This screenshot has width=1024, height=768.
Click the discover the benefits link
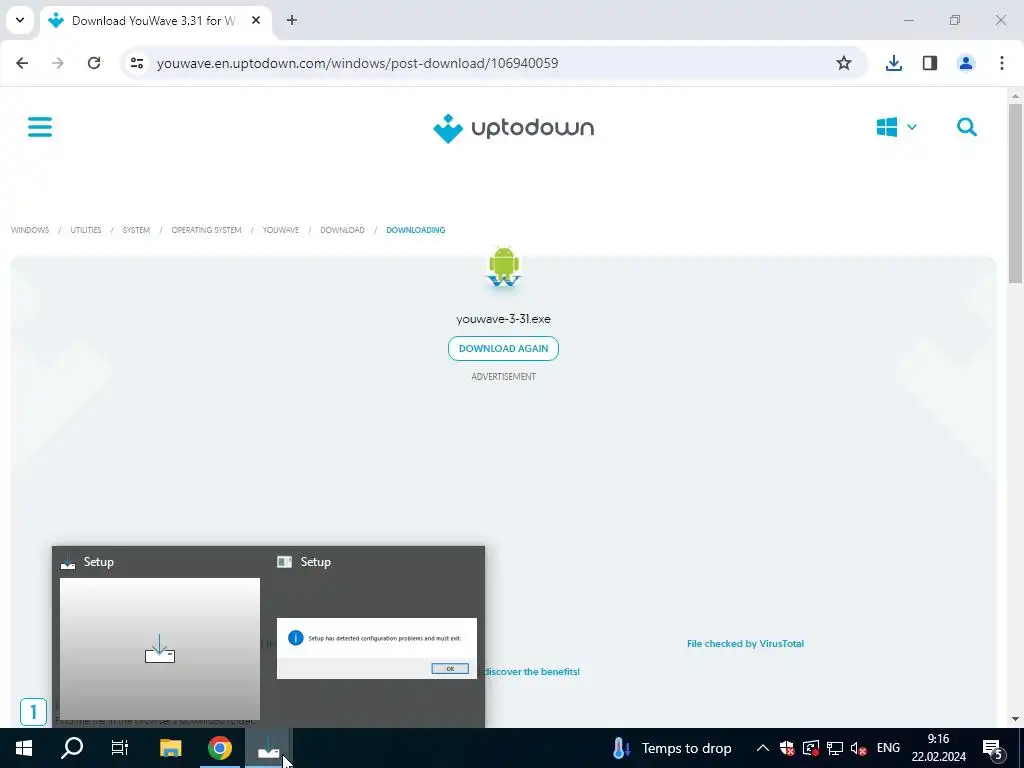point(532,671)
